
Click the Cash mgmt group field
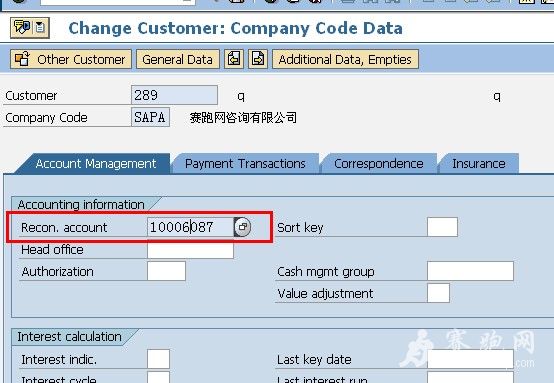(x=470, y=271)
